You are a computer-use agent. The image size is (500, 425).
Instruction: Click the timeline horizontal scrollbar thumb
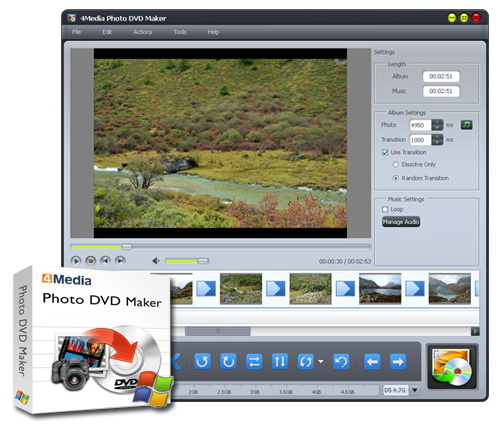pyautogui.click(x=218, y=331)
